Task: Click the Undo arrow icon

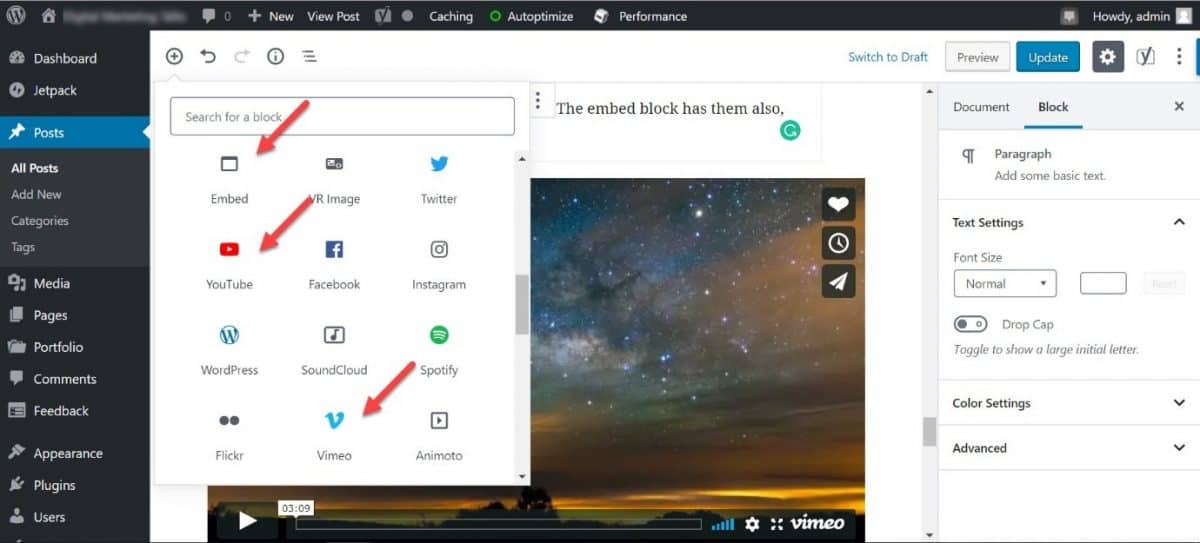Action: 208,57
